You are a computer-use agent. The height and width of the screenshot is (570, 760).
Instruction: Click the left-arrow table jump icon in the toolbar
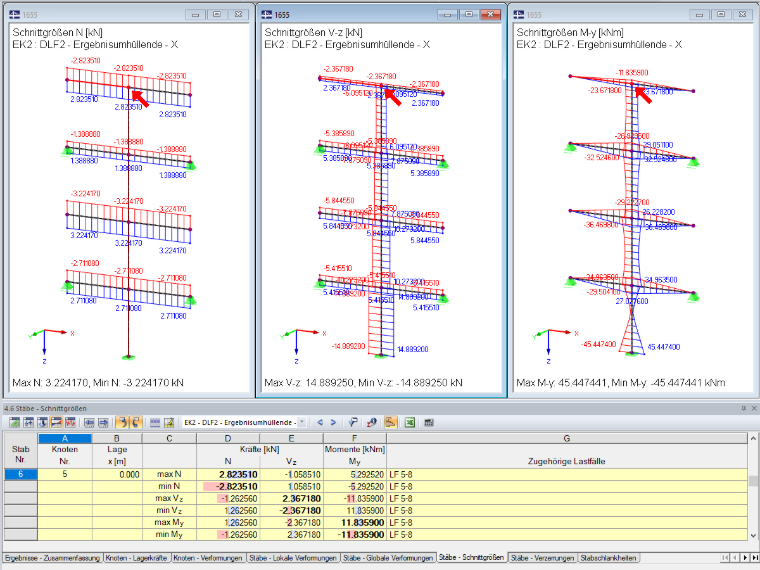[89, 423]
